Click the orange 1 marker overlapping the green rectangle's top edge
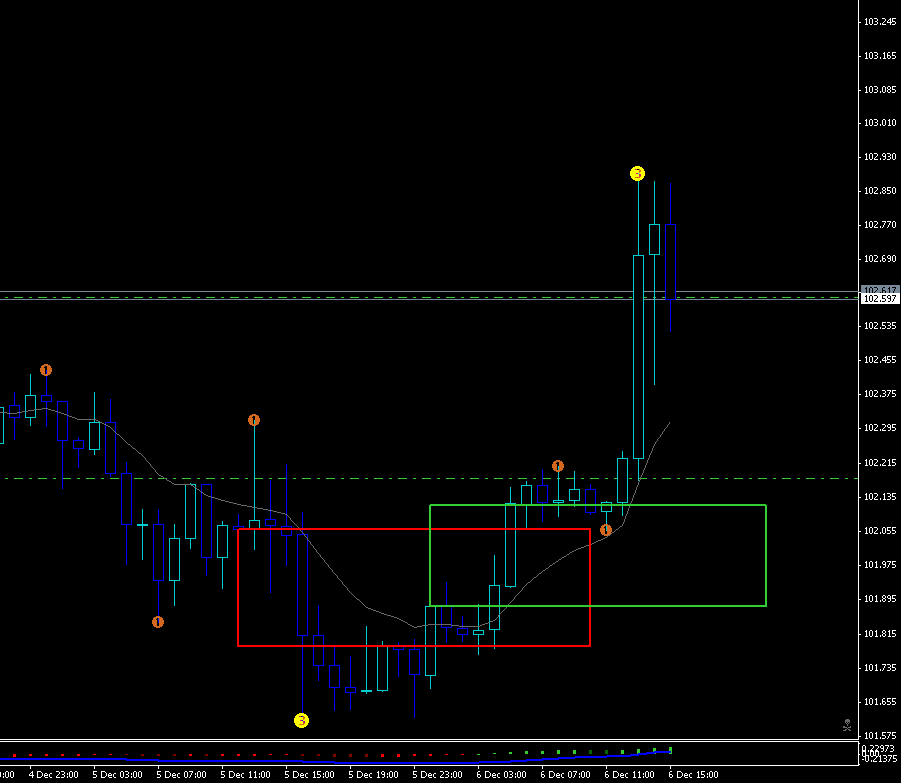The image size is (901, 783). click(x=606, y=530)
